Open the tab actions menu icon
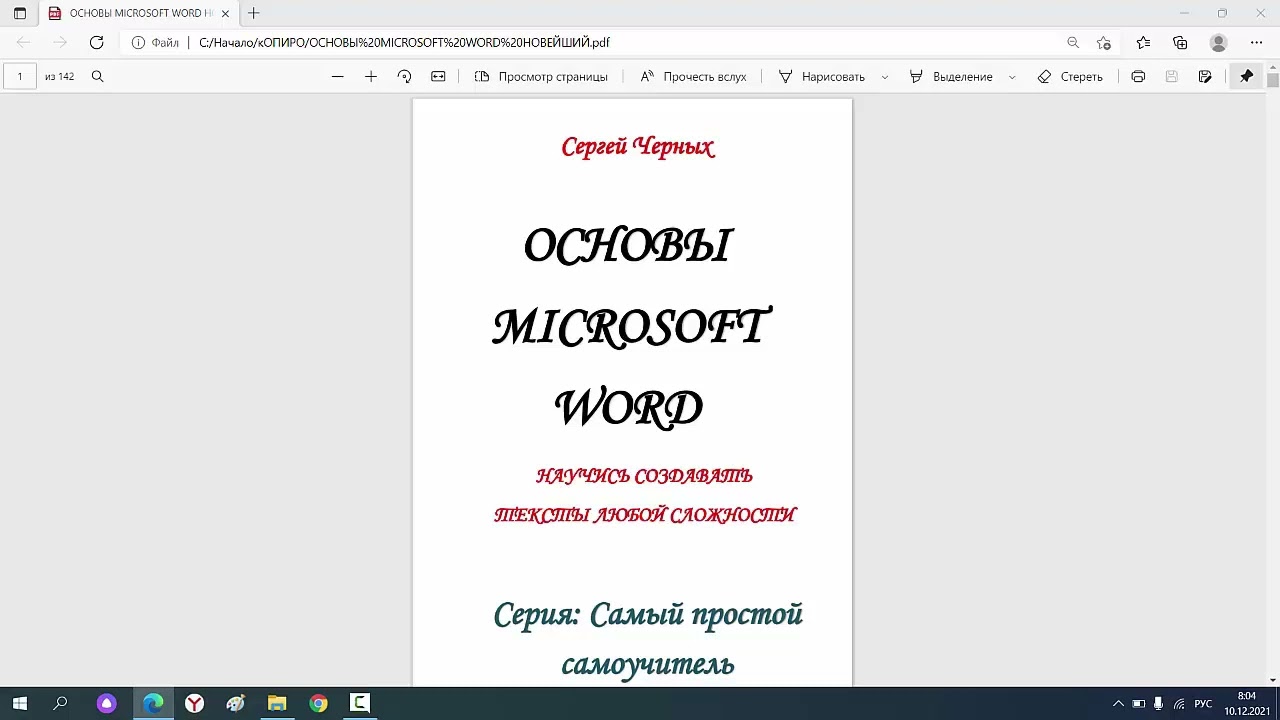1280x720 pixels. click(x=20, y=14)
